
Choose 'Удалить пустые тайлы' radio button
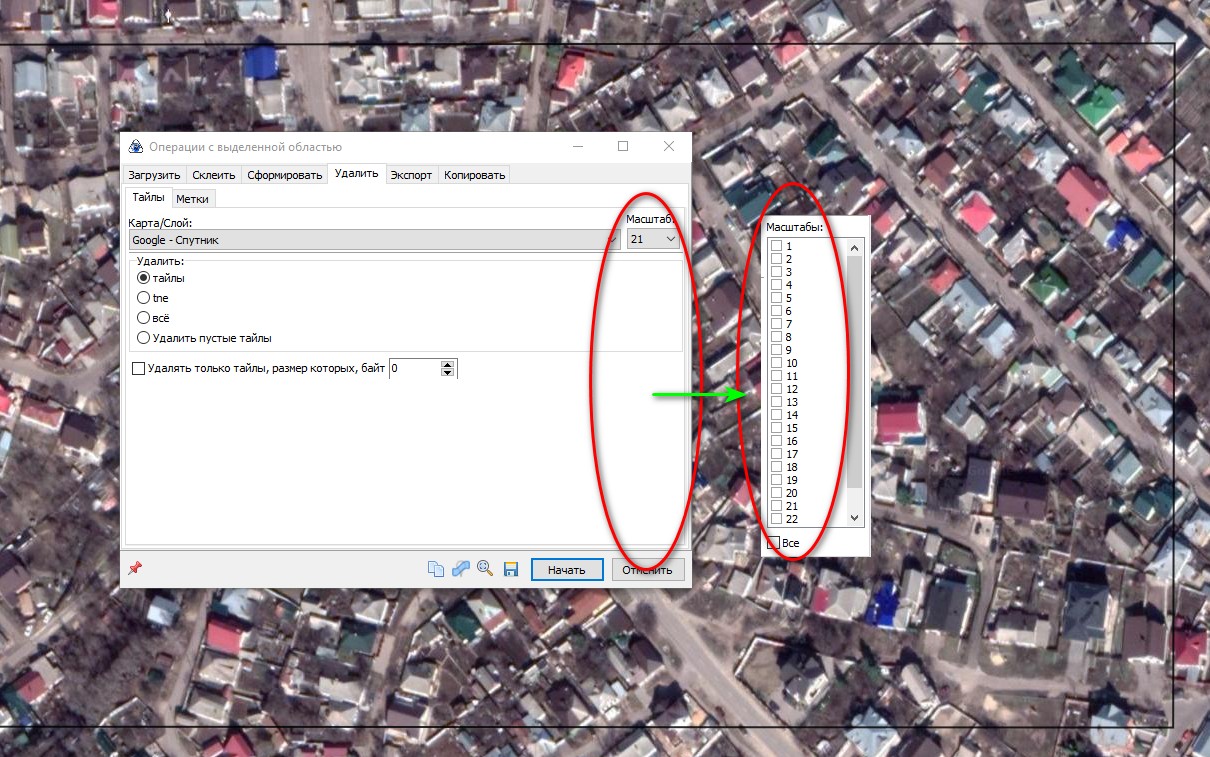tap(144, 338)
